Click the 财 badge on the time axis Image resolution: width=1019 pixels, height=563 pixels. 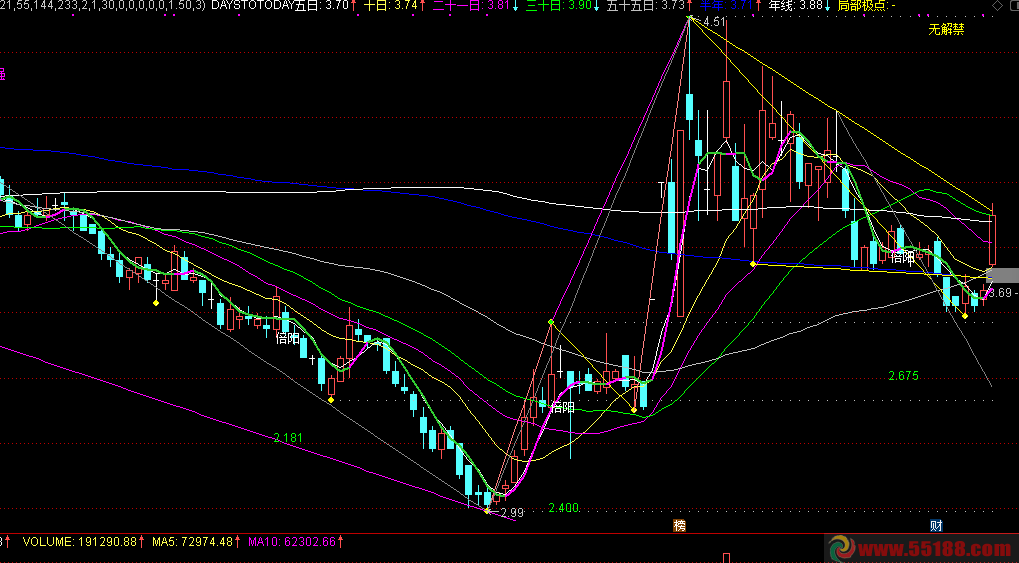pos(935,525)
